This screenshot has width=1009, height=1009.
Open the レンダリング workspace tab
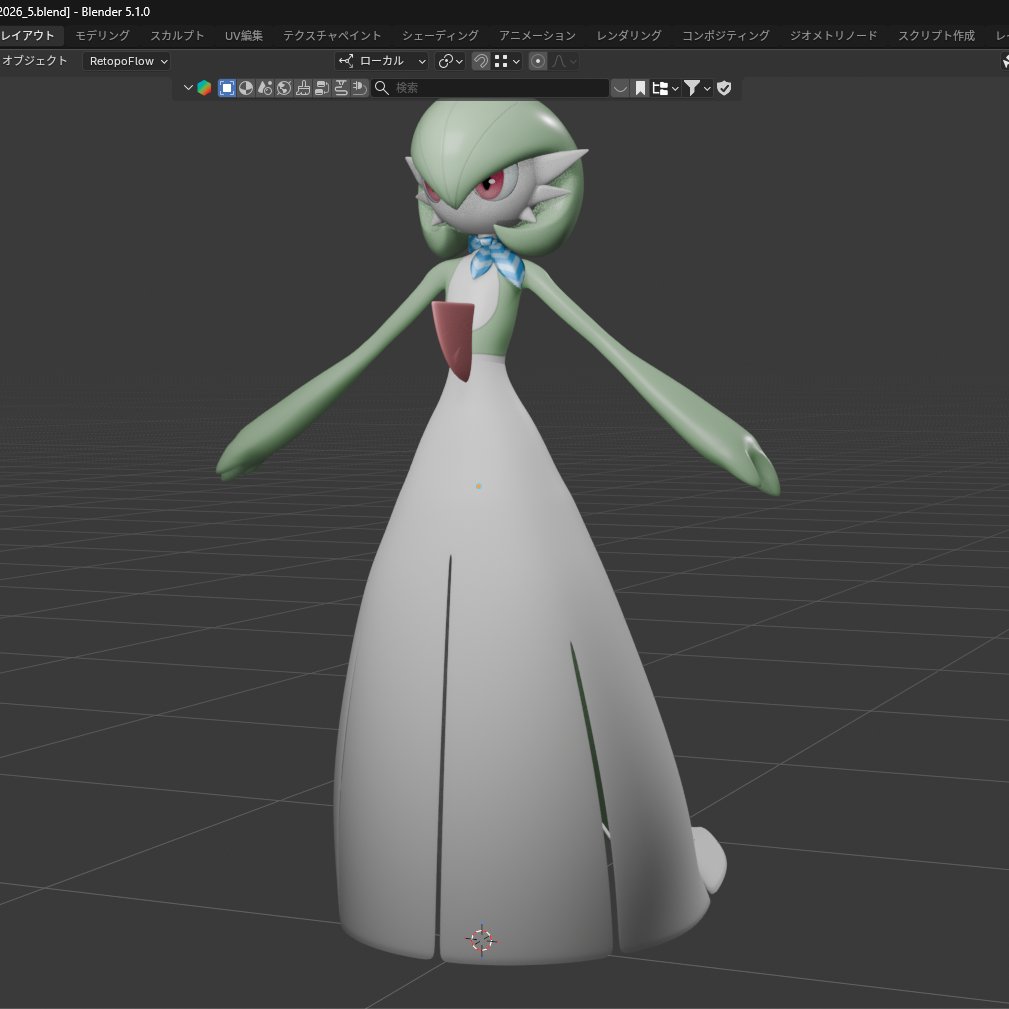(629, 35)
